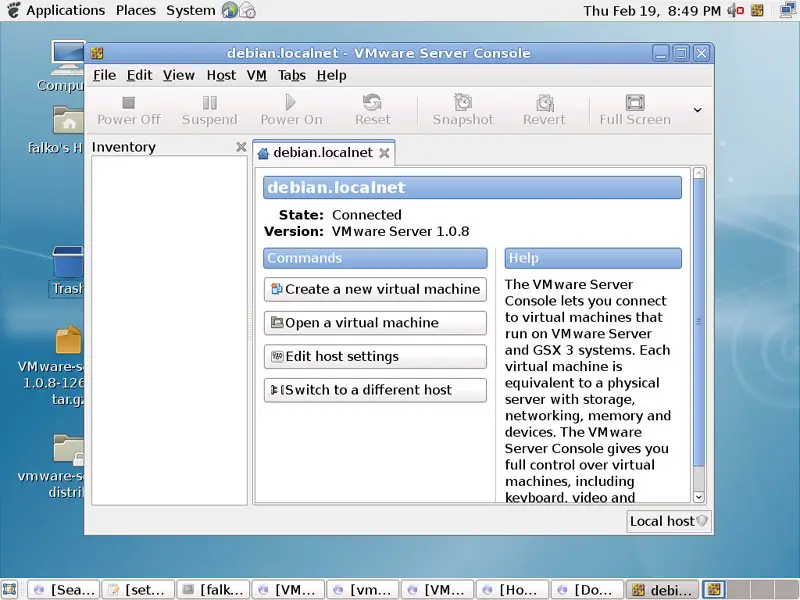
Task: Switch to the [Ho... taskbar window
Action: [513, 590]
